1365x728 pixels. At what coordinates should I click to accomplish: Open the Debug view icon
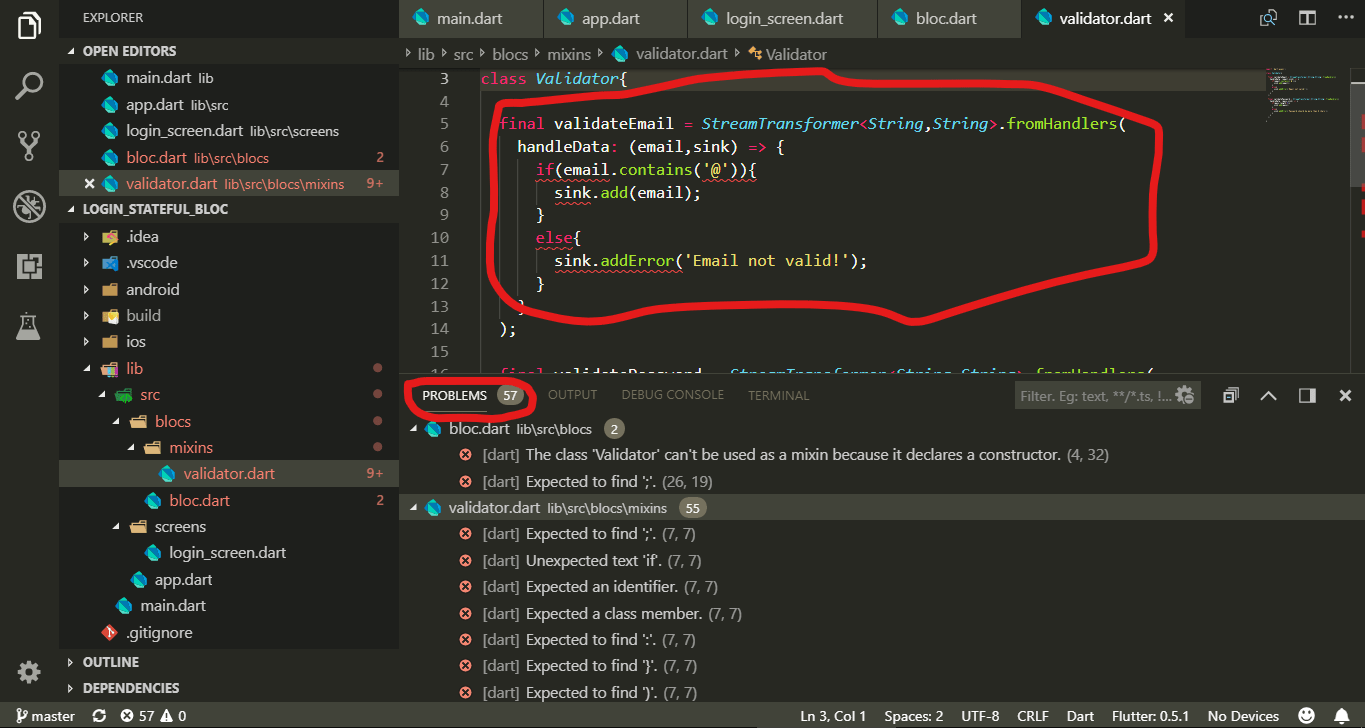point(29,206)
